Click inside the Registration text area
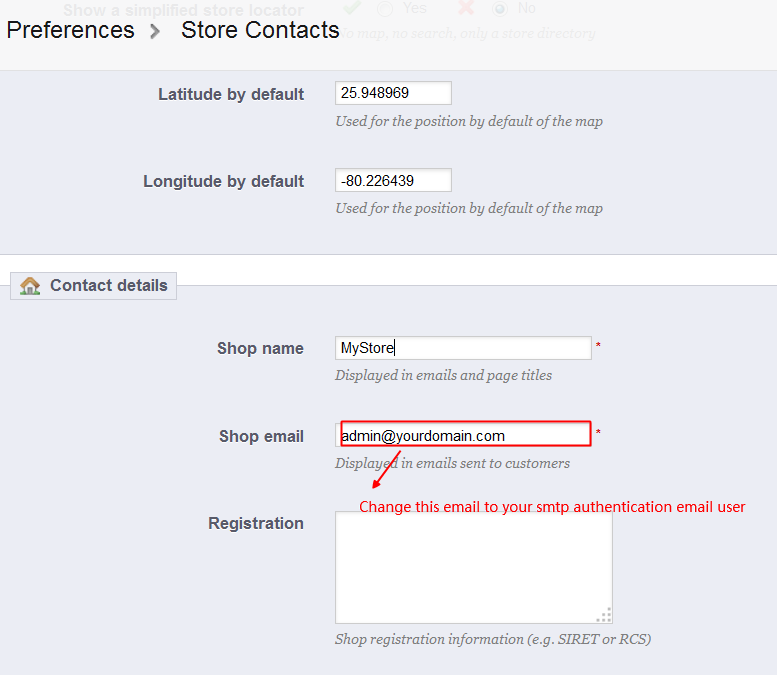Screen dimensions: 777x675 tap(473, 566)
